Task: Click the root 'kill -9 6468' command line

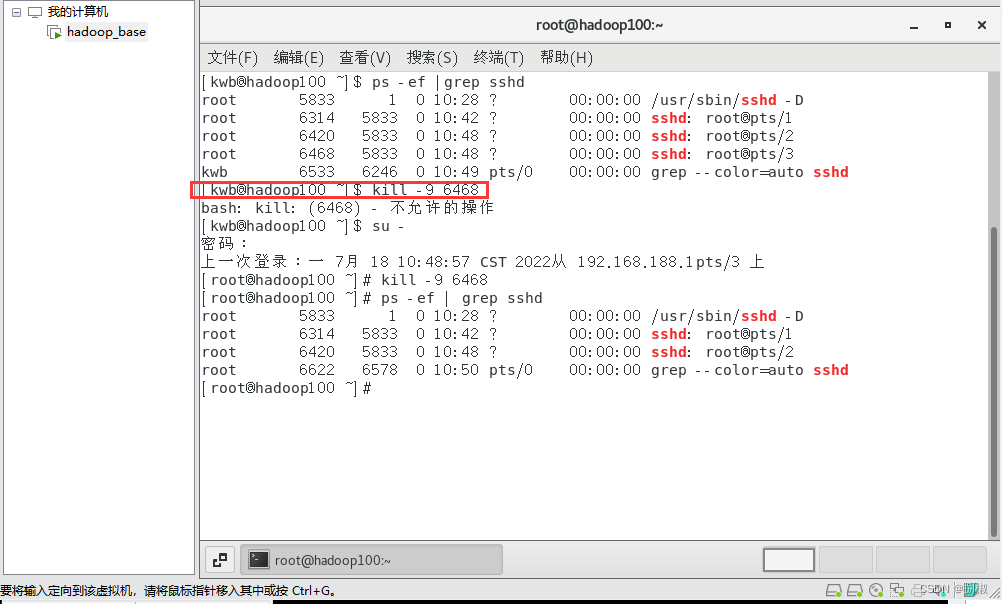Action: 344,280
